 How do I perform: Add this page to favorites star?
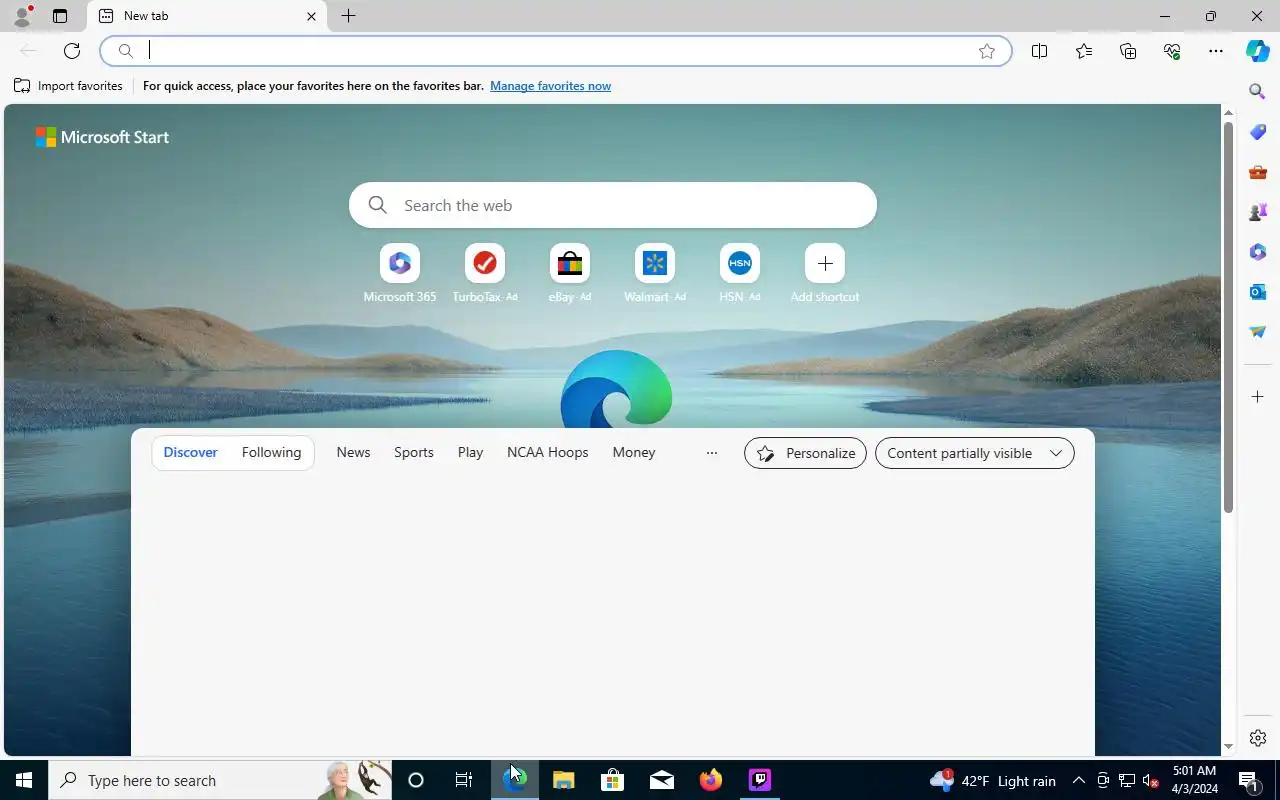tap(987, 51)
